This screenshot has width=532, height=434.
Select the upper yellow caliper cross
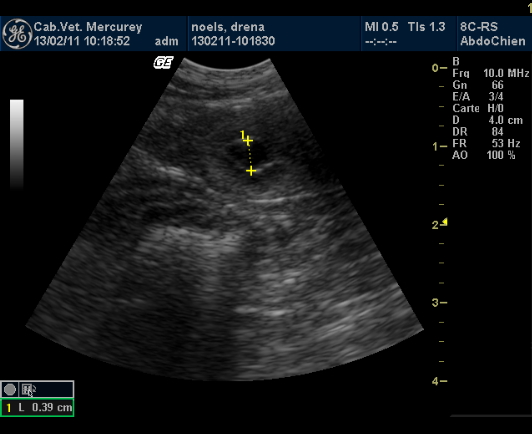point(248,140)
